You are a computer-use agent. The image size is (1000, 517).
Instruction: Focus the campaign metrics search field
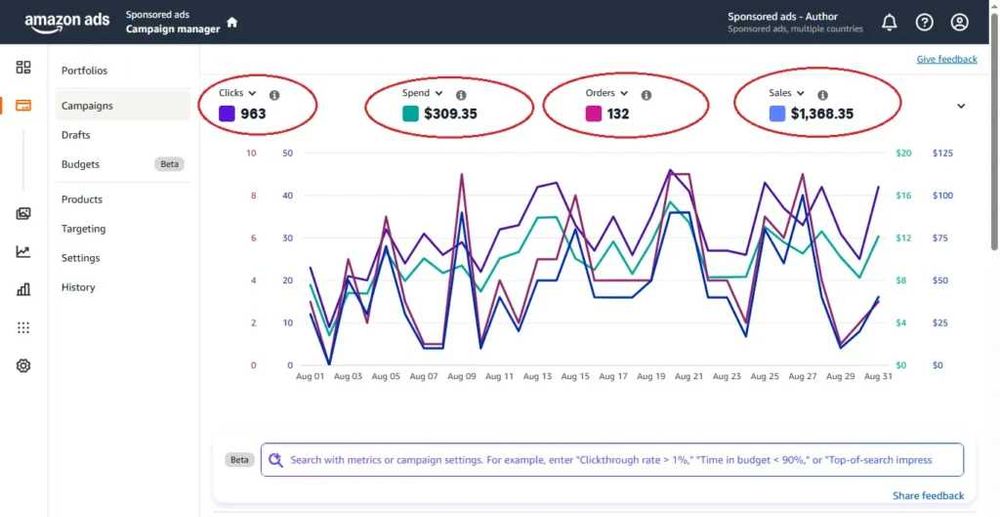click(612, 460)
